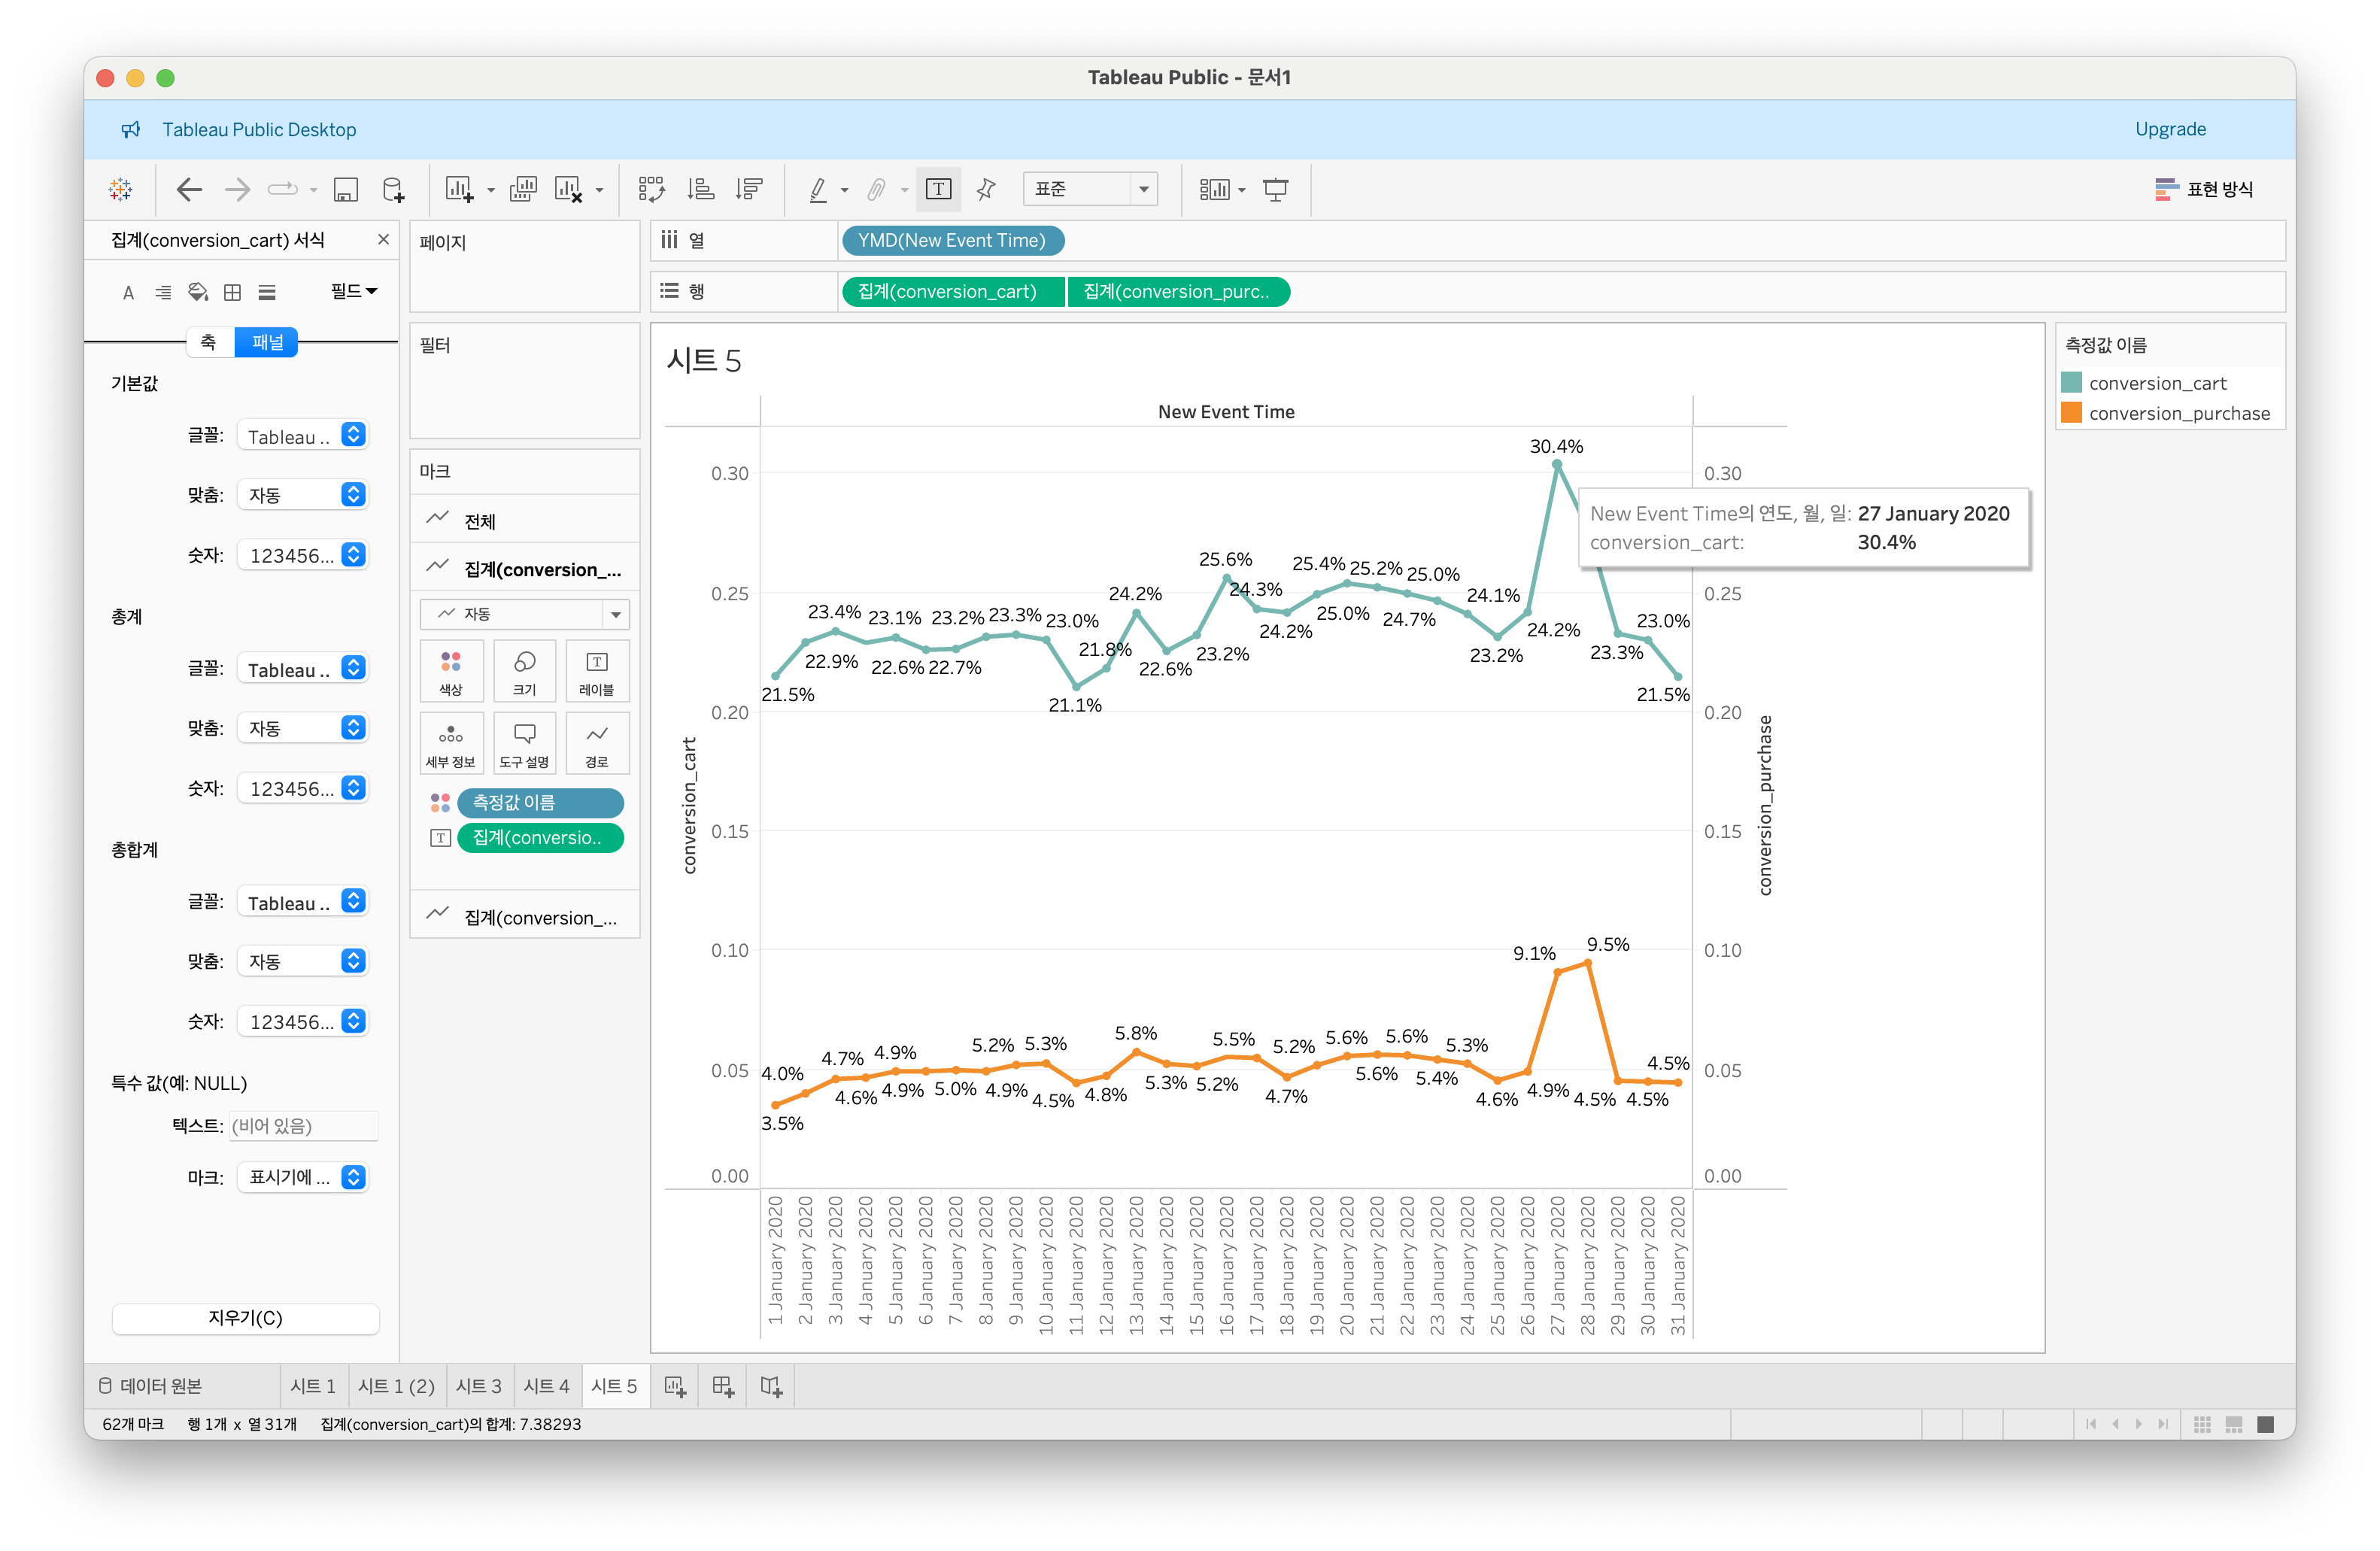Click the Save workbook toolbar icon
2380x1551 pixels.
pyautogui.click(x=345, y=190)
